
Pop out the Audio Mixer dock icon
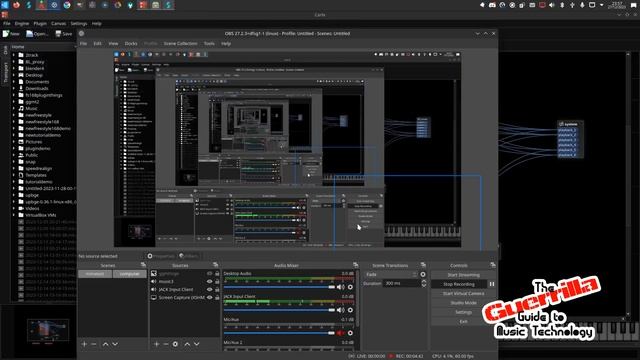pos(356,265)
